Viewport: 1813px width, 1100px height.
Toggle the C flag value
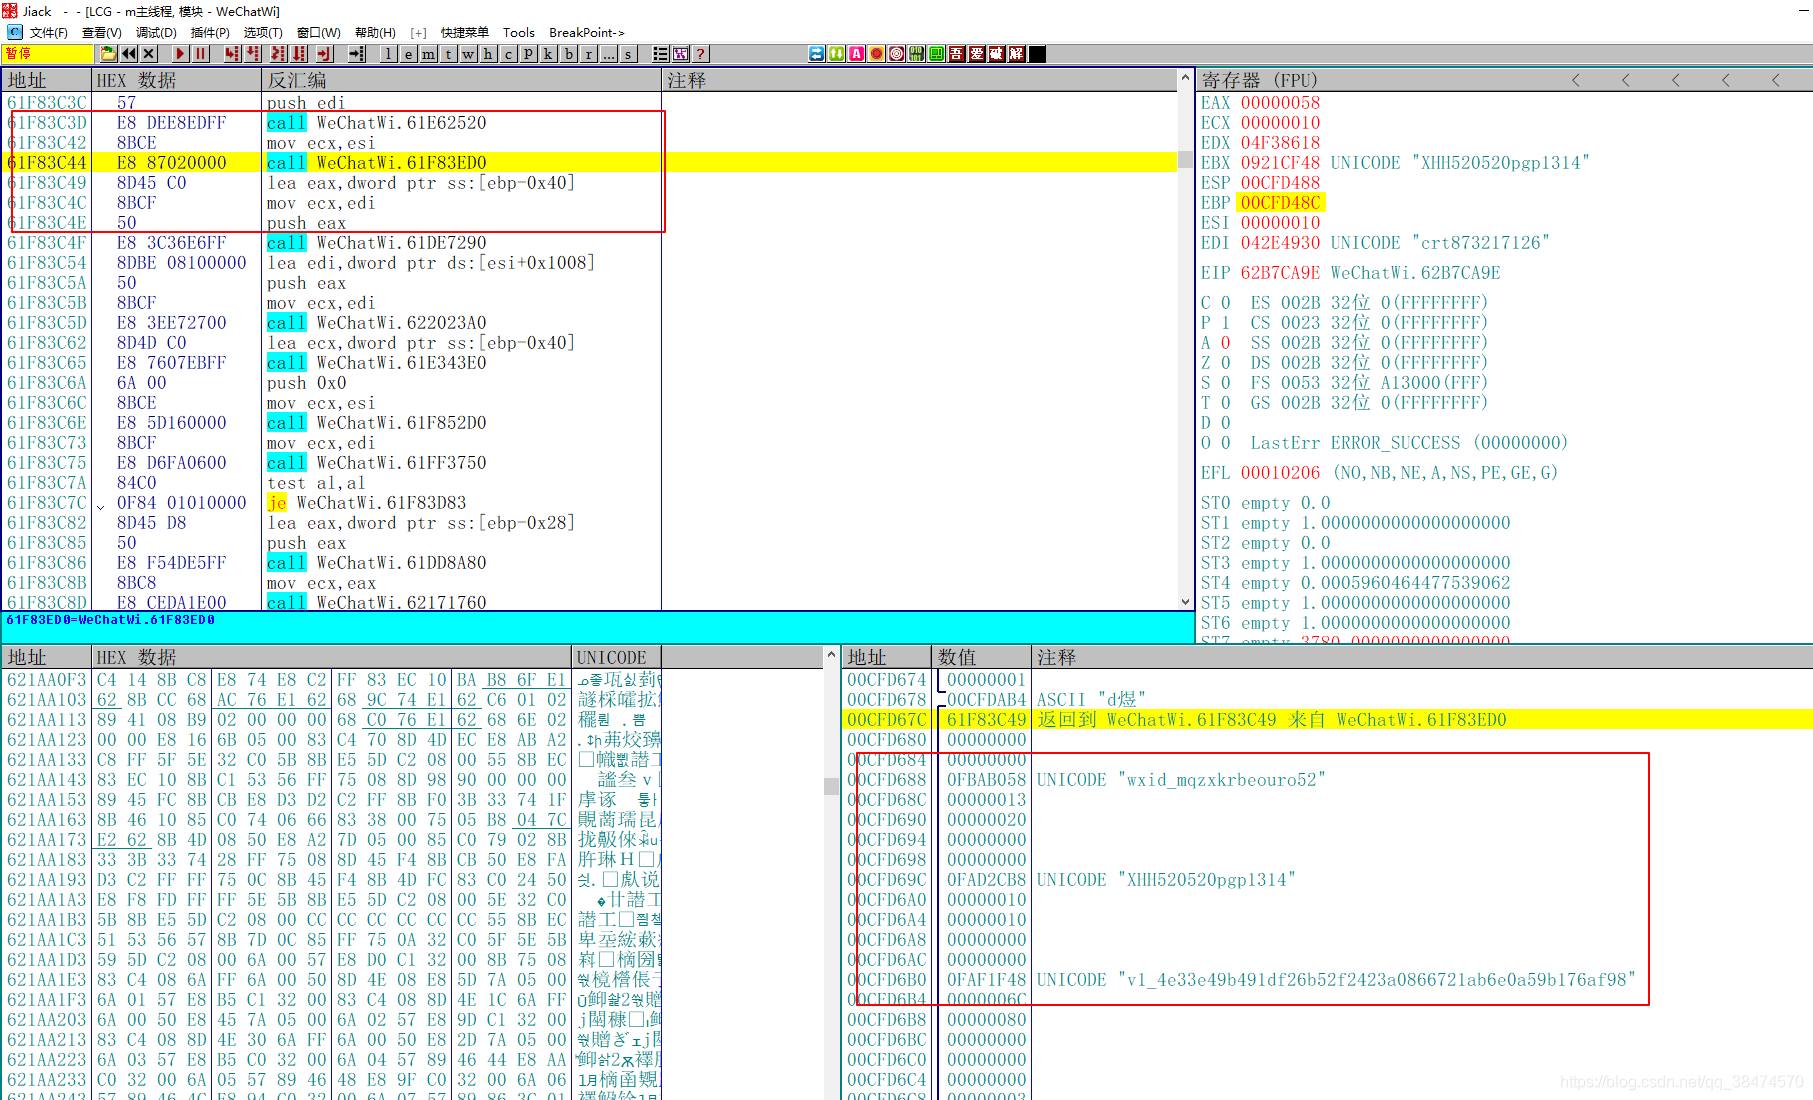pyautogui.click(x=1225, y=302)
